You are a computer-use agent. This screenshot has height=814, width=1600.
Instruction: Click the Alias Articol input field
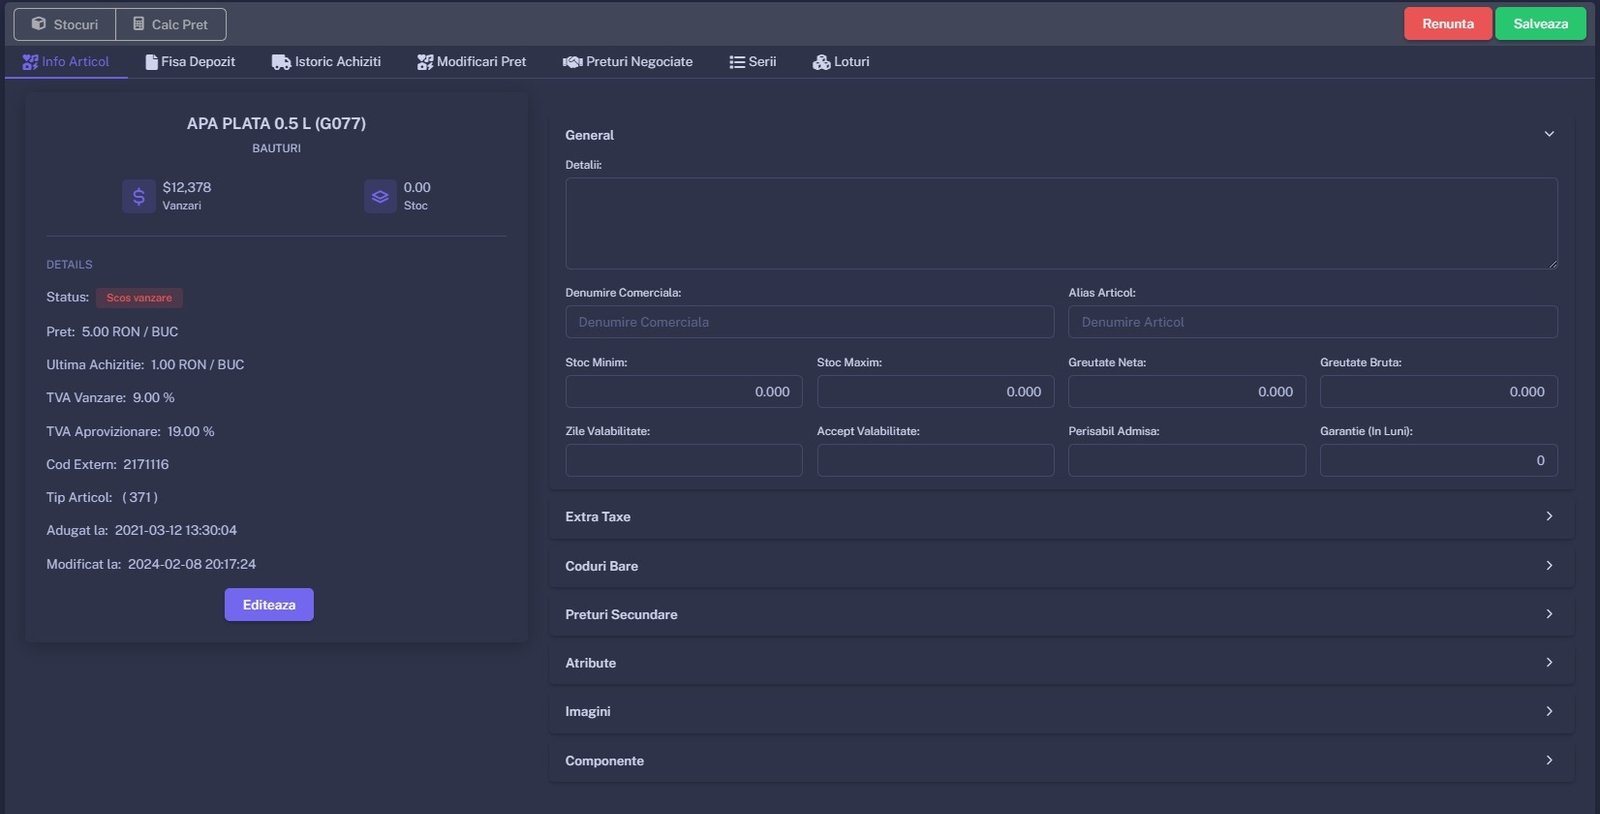point(1313,322)
